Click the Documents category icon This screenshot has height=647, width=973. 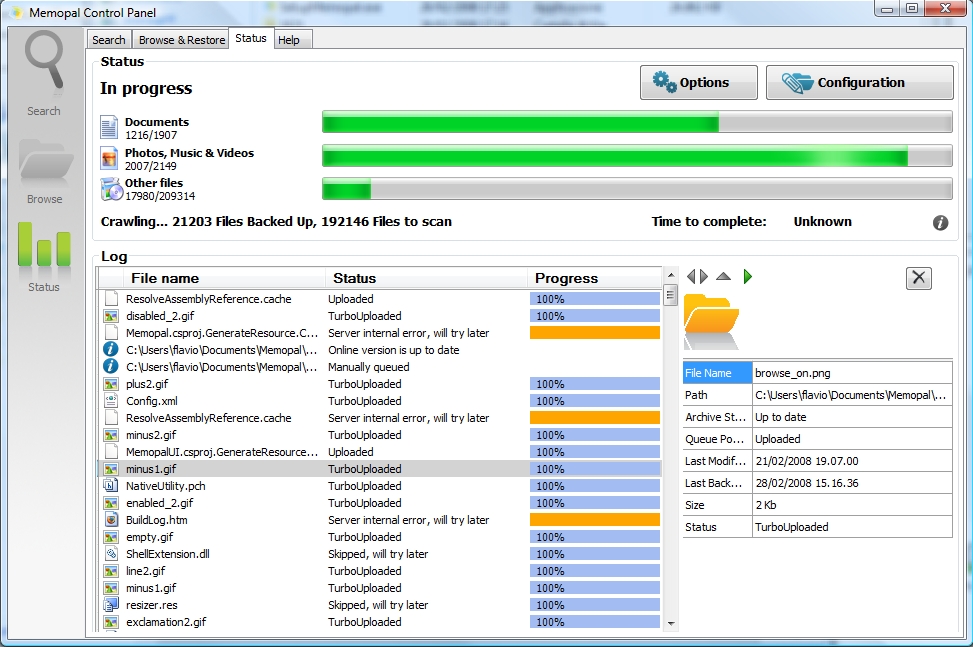click(x=109, y=127)
